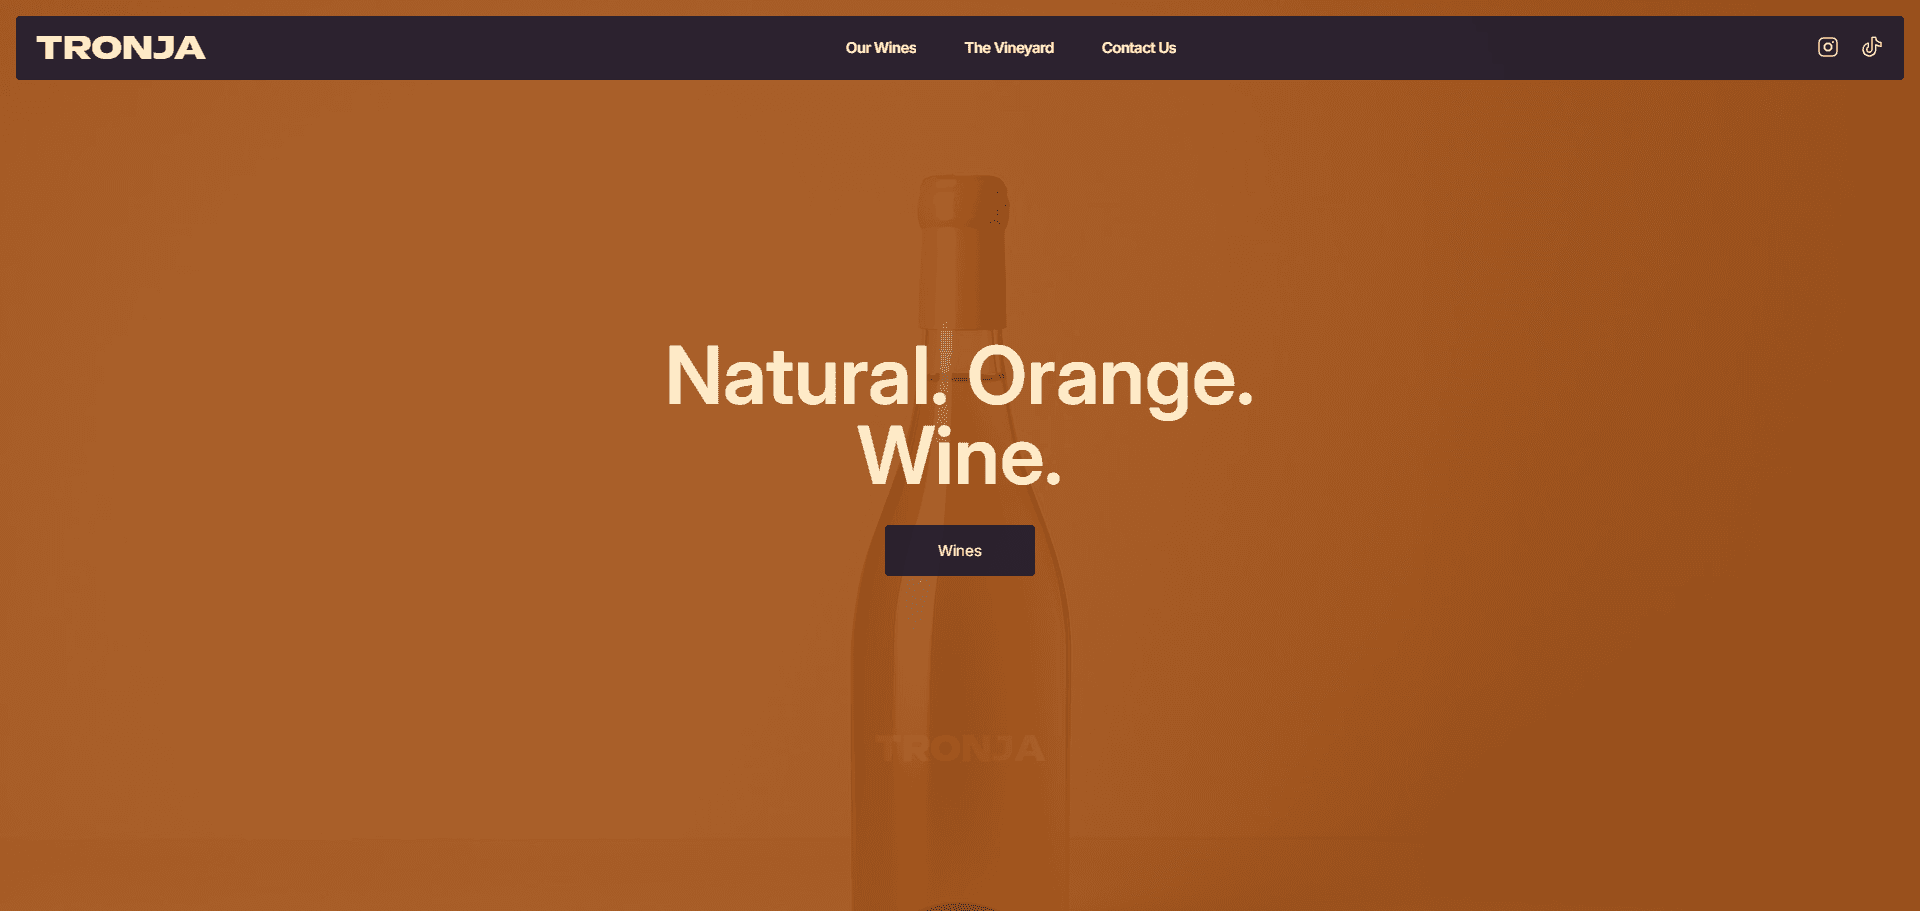Click the word Vineyard in navbar
Screen dimensions: 1920x911
[x=1024, y=48]
